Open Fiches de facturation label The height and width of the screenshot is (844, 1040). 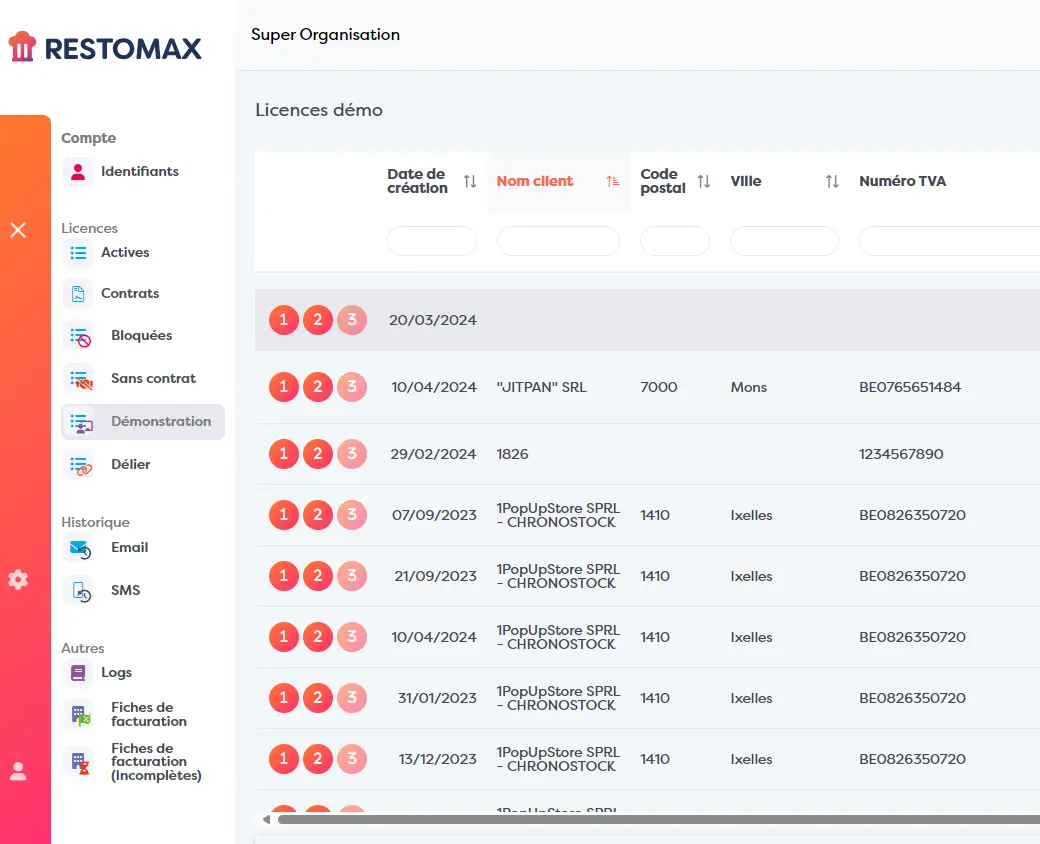pyautogui.click(x=149, y=715)
